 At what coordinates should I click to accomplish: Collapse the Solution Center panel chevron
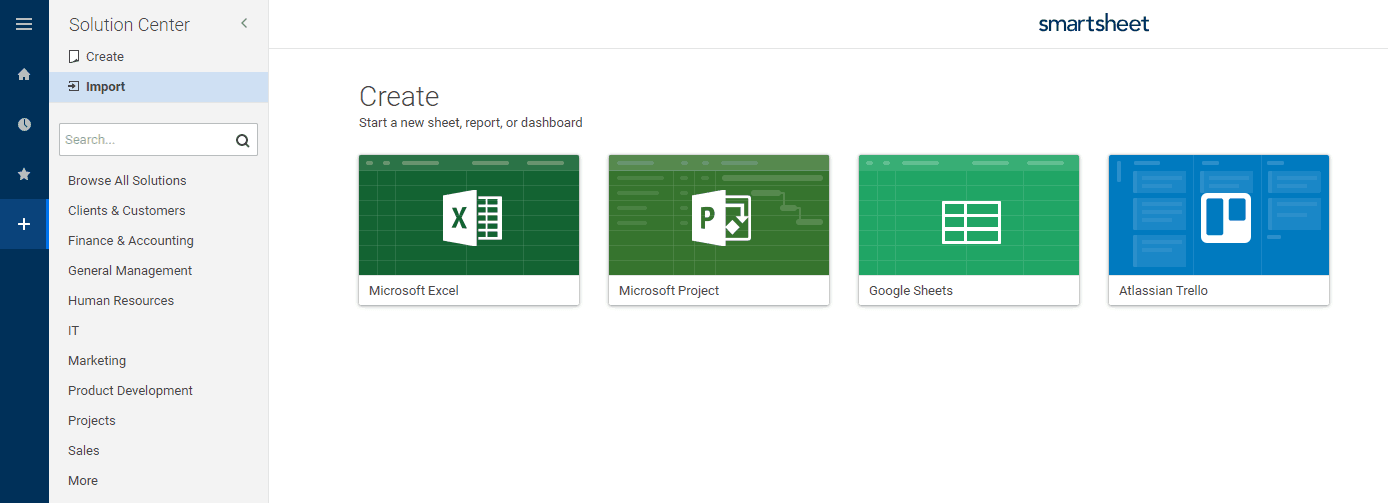(x=244, y=23)
